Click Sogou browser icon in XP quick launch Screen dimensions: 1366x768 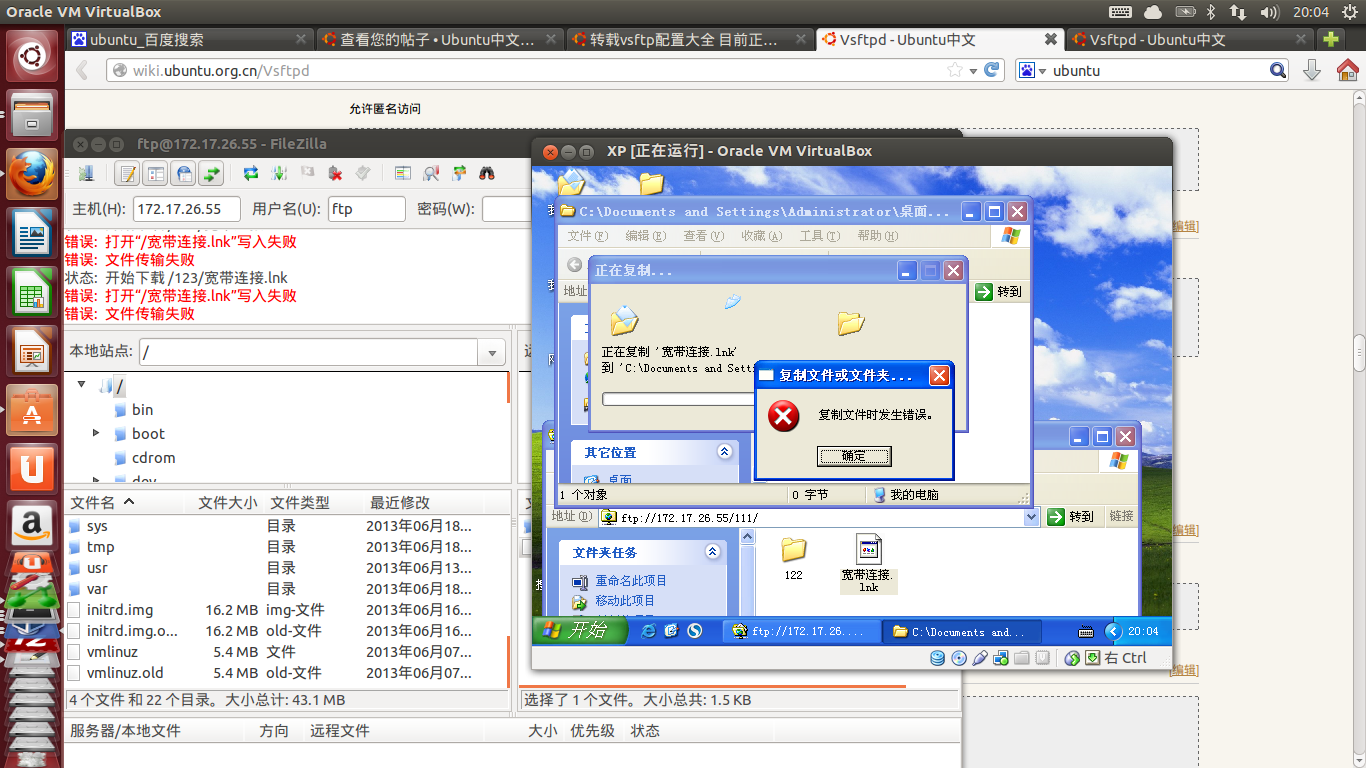tap(694, 631)
